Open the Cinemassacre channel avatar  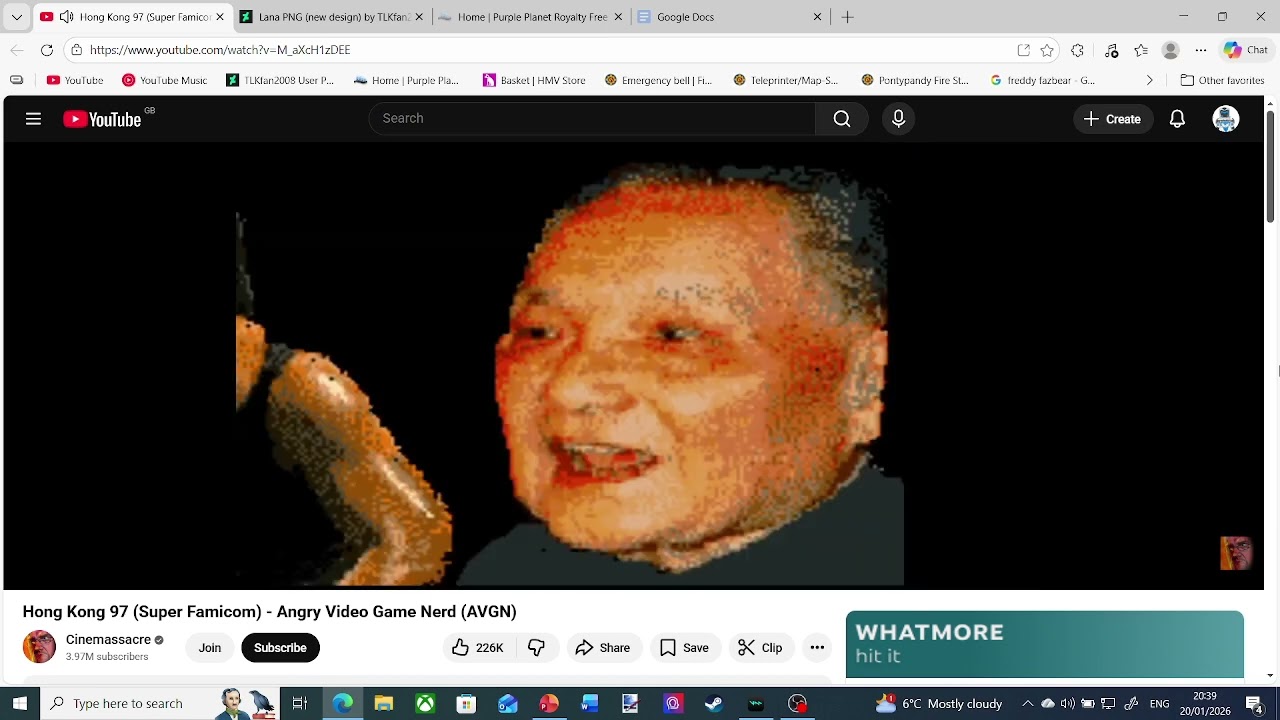pyautogui.click(x=39, y=647)
